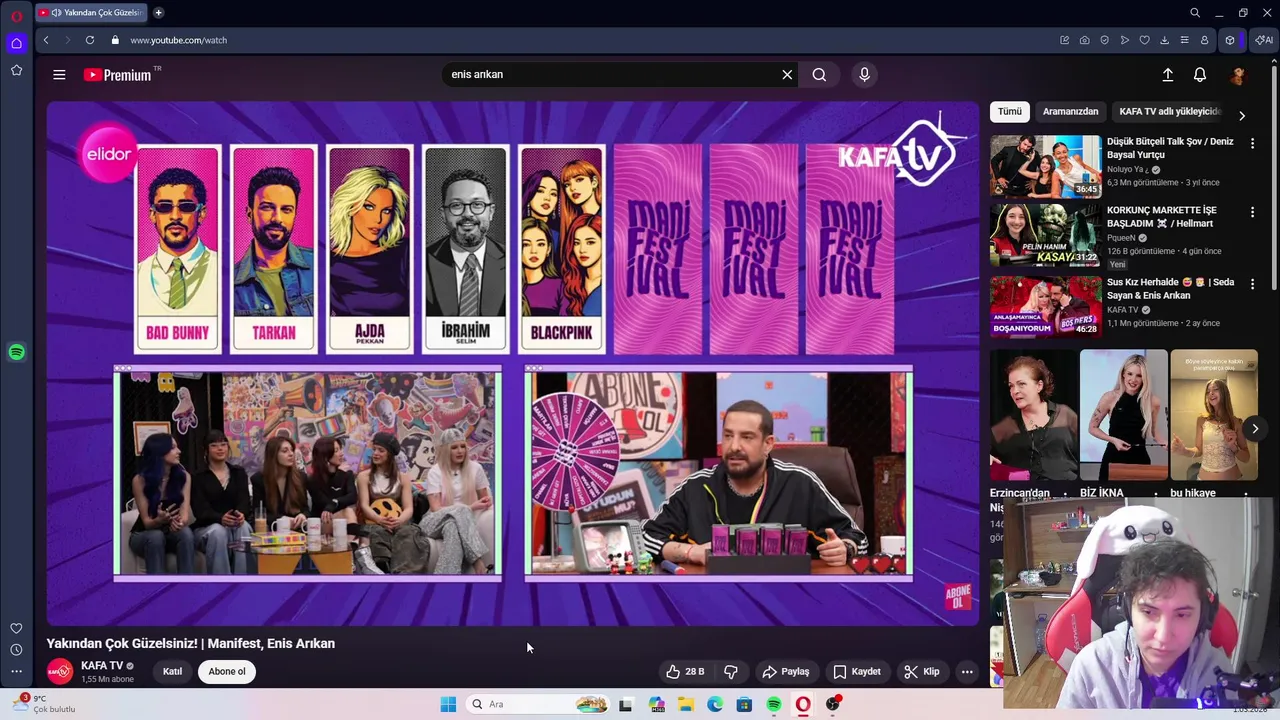Open the Opera main menu logo
Viewport: 1280px width, 720px height.
click(x=16, y=16)
